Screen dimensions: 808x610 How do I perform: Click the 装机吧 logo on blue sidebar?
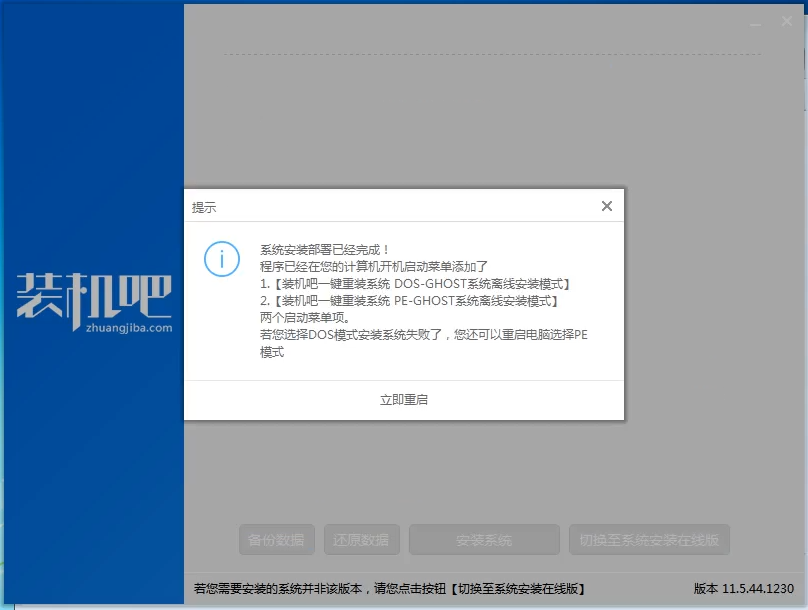point(94,296)
